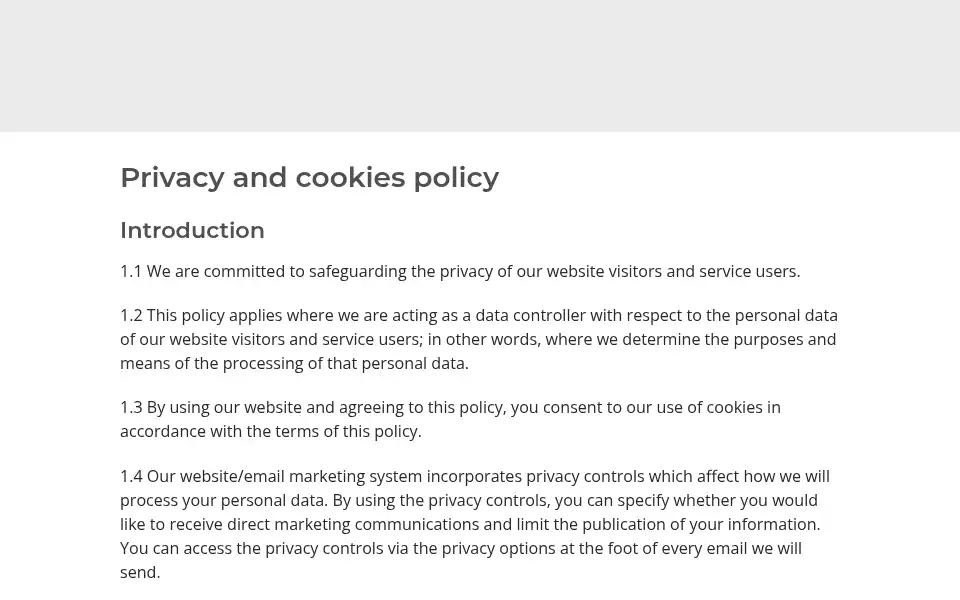960x600 pixels.
Task: Click the '1.3' paragraph number
Action: (131, 407)
